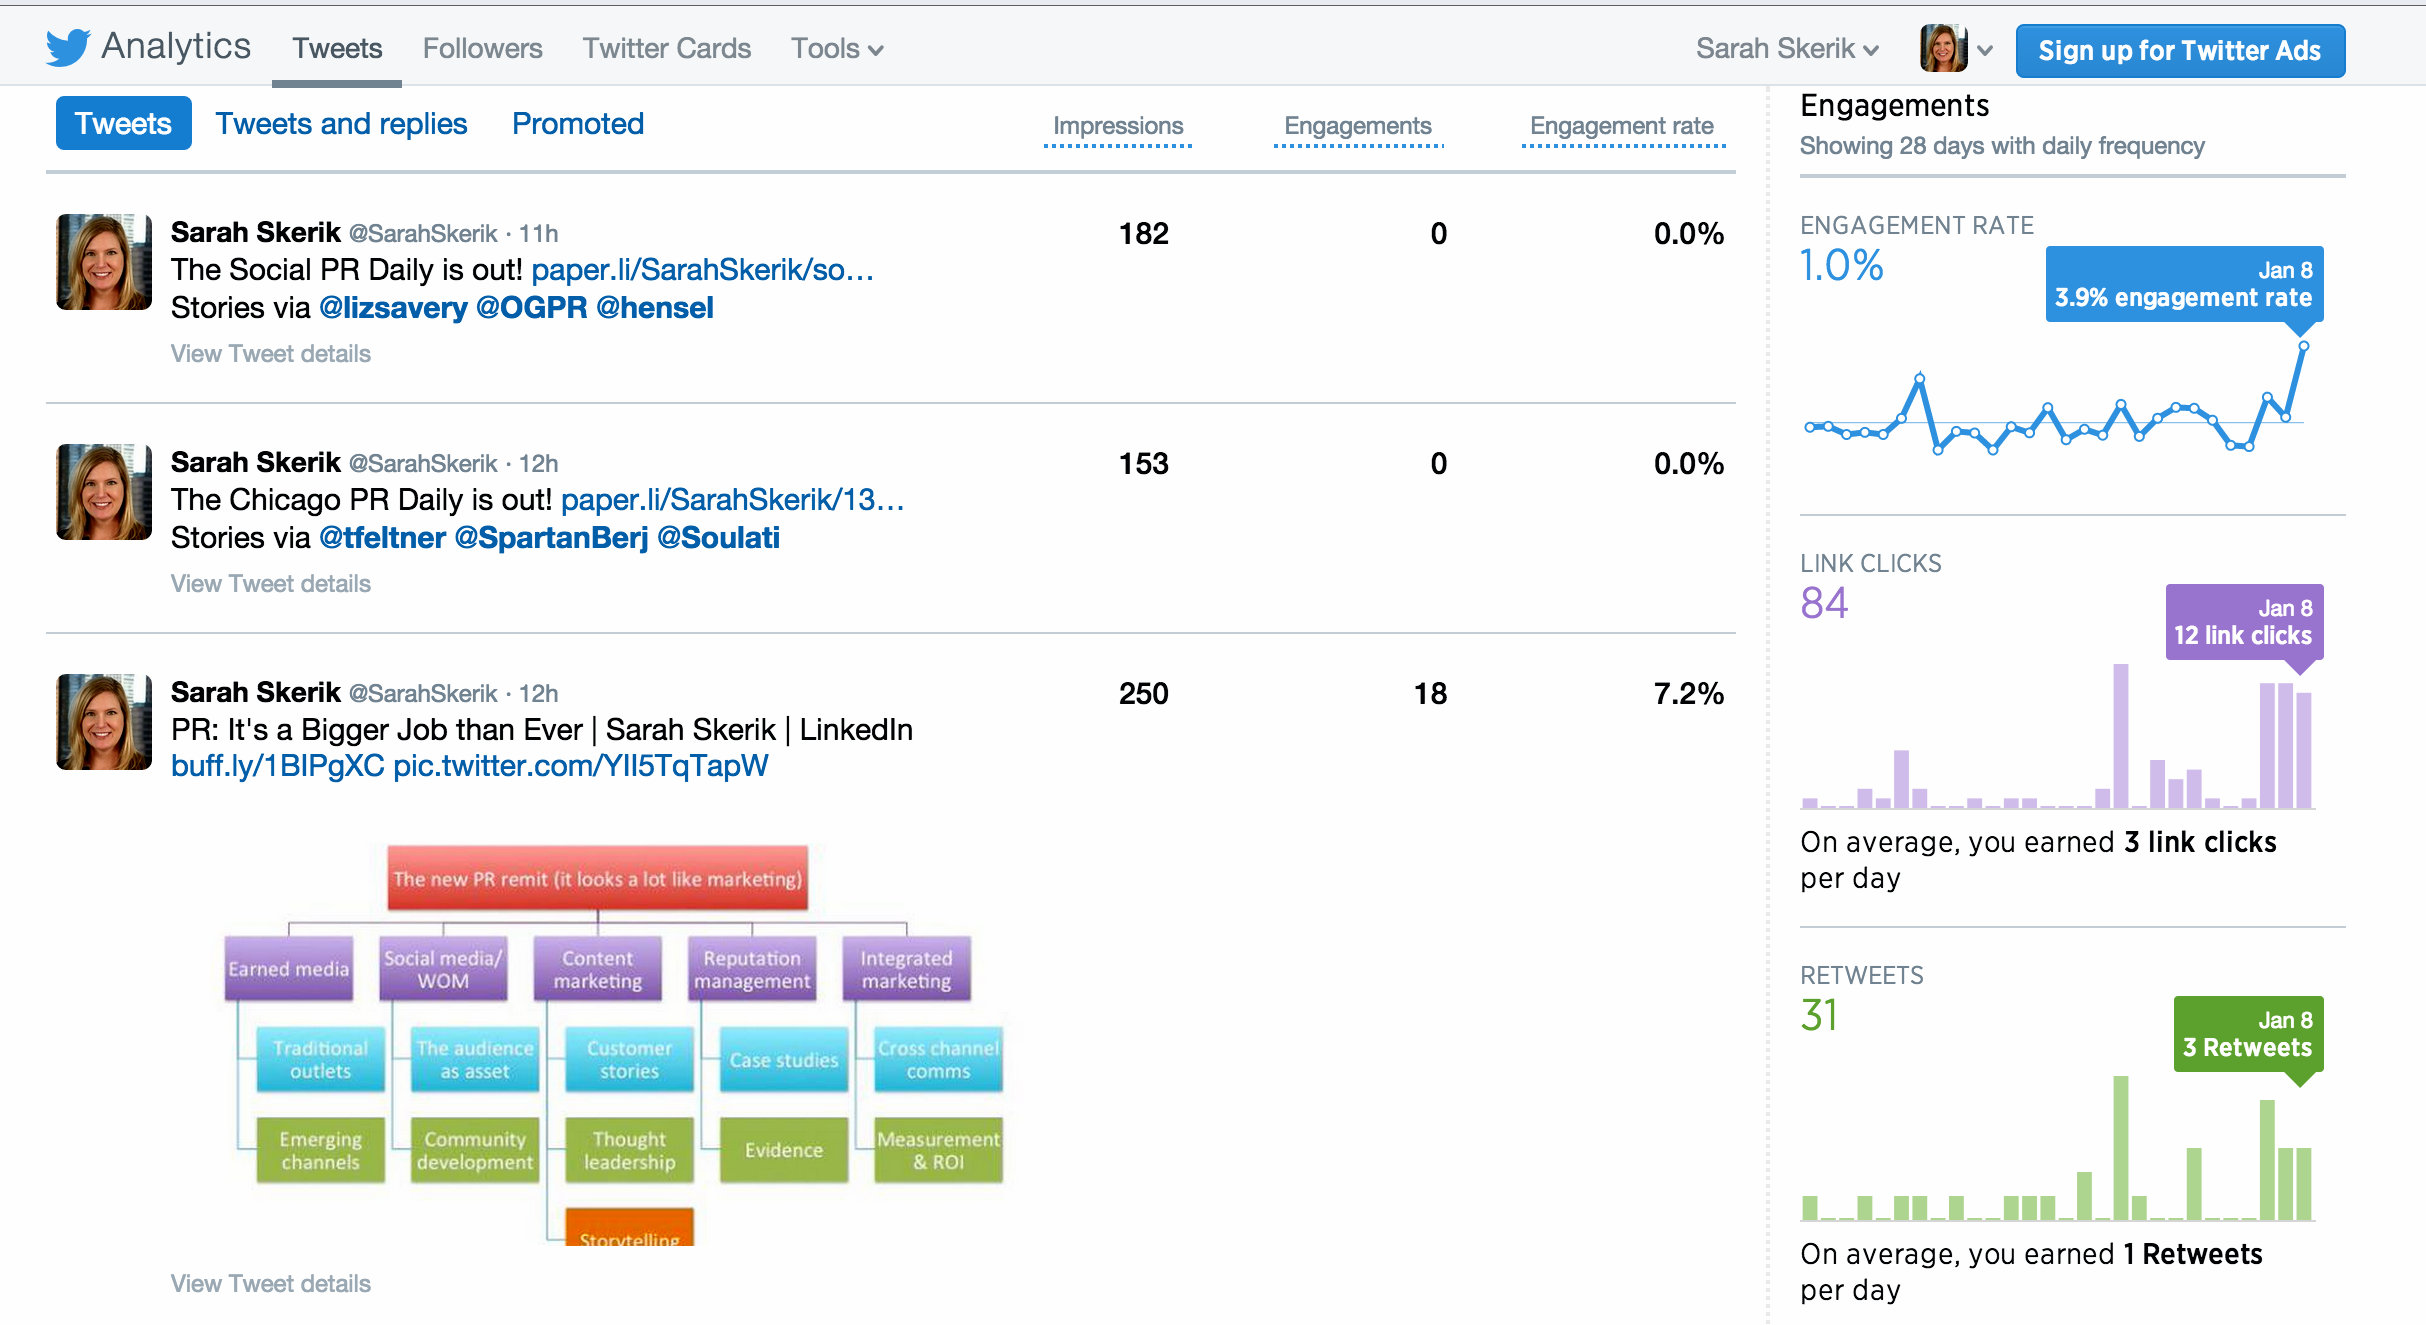2426x1325 pixels.
Task: Open the Sarah Skerik account dropdown
Action: (x=1787, y=48)
